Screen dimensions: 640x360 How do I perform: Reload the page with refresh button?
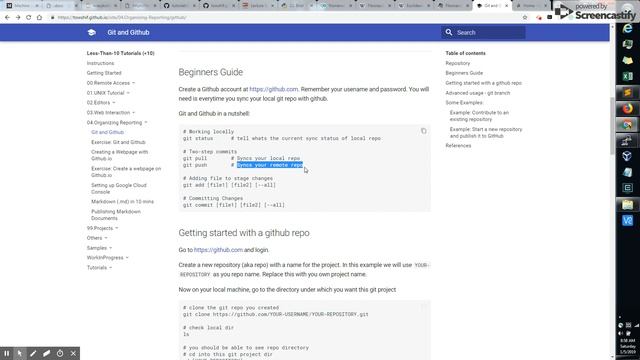tap(29, 18)
